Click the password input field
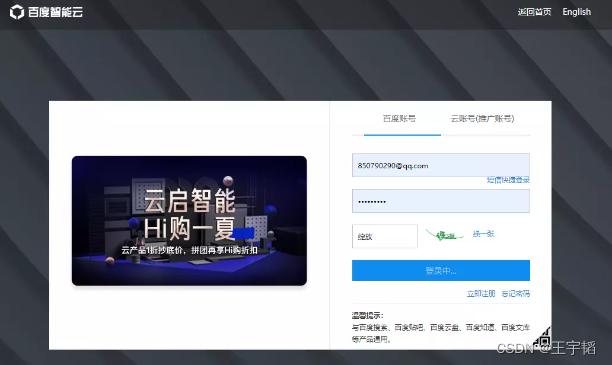This screenshot has height=365, width=612. click(441, 201)
